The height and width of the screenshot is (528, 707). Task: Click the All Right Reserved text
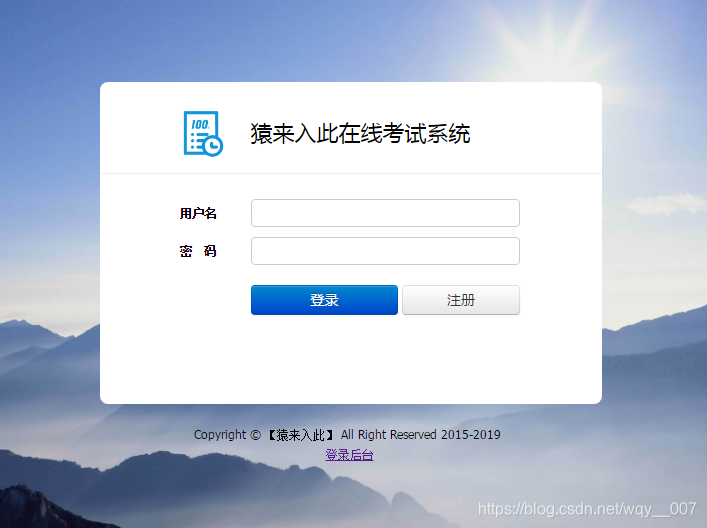click(x=389, y=435)
